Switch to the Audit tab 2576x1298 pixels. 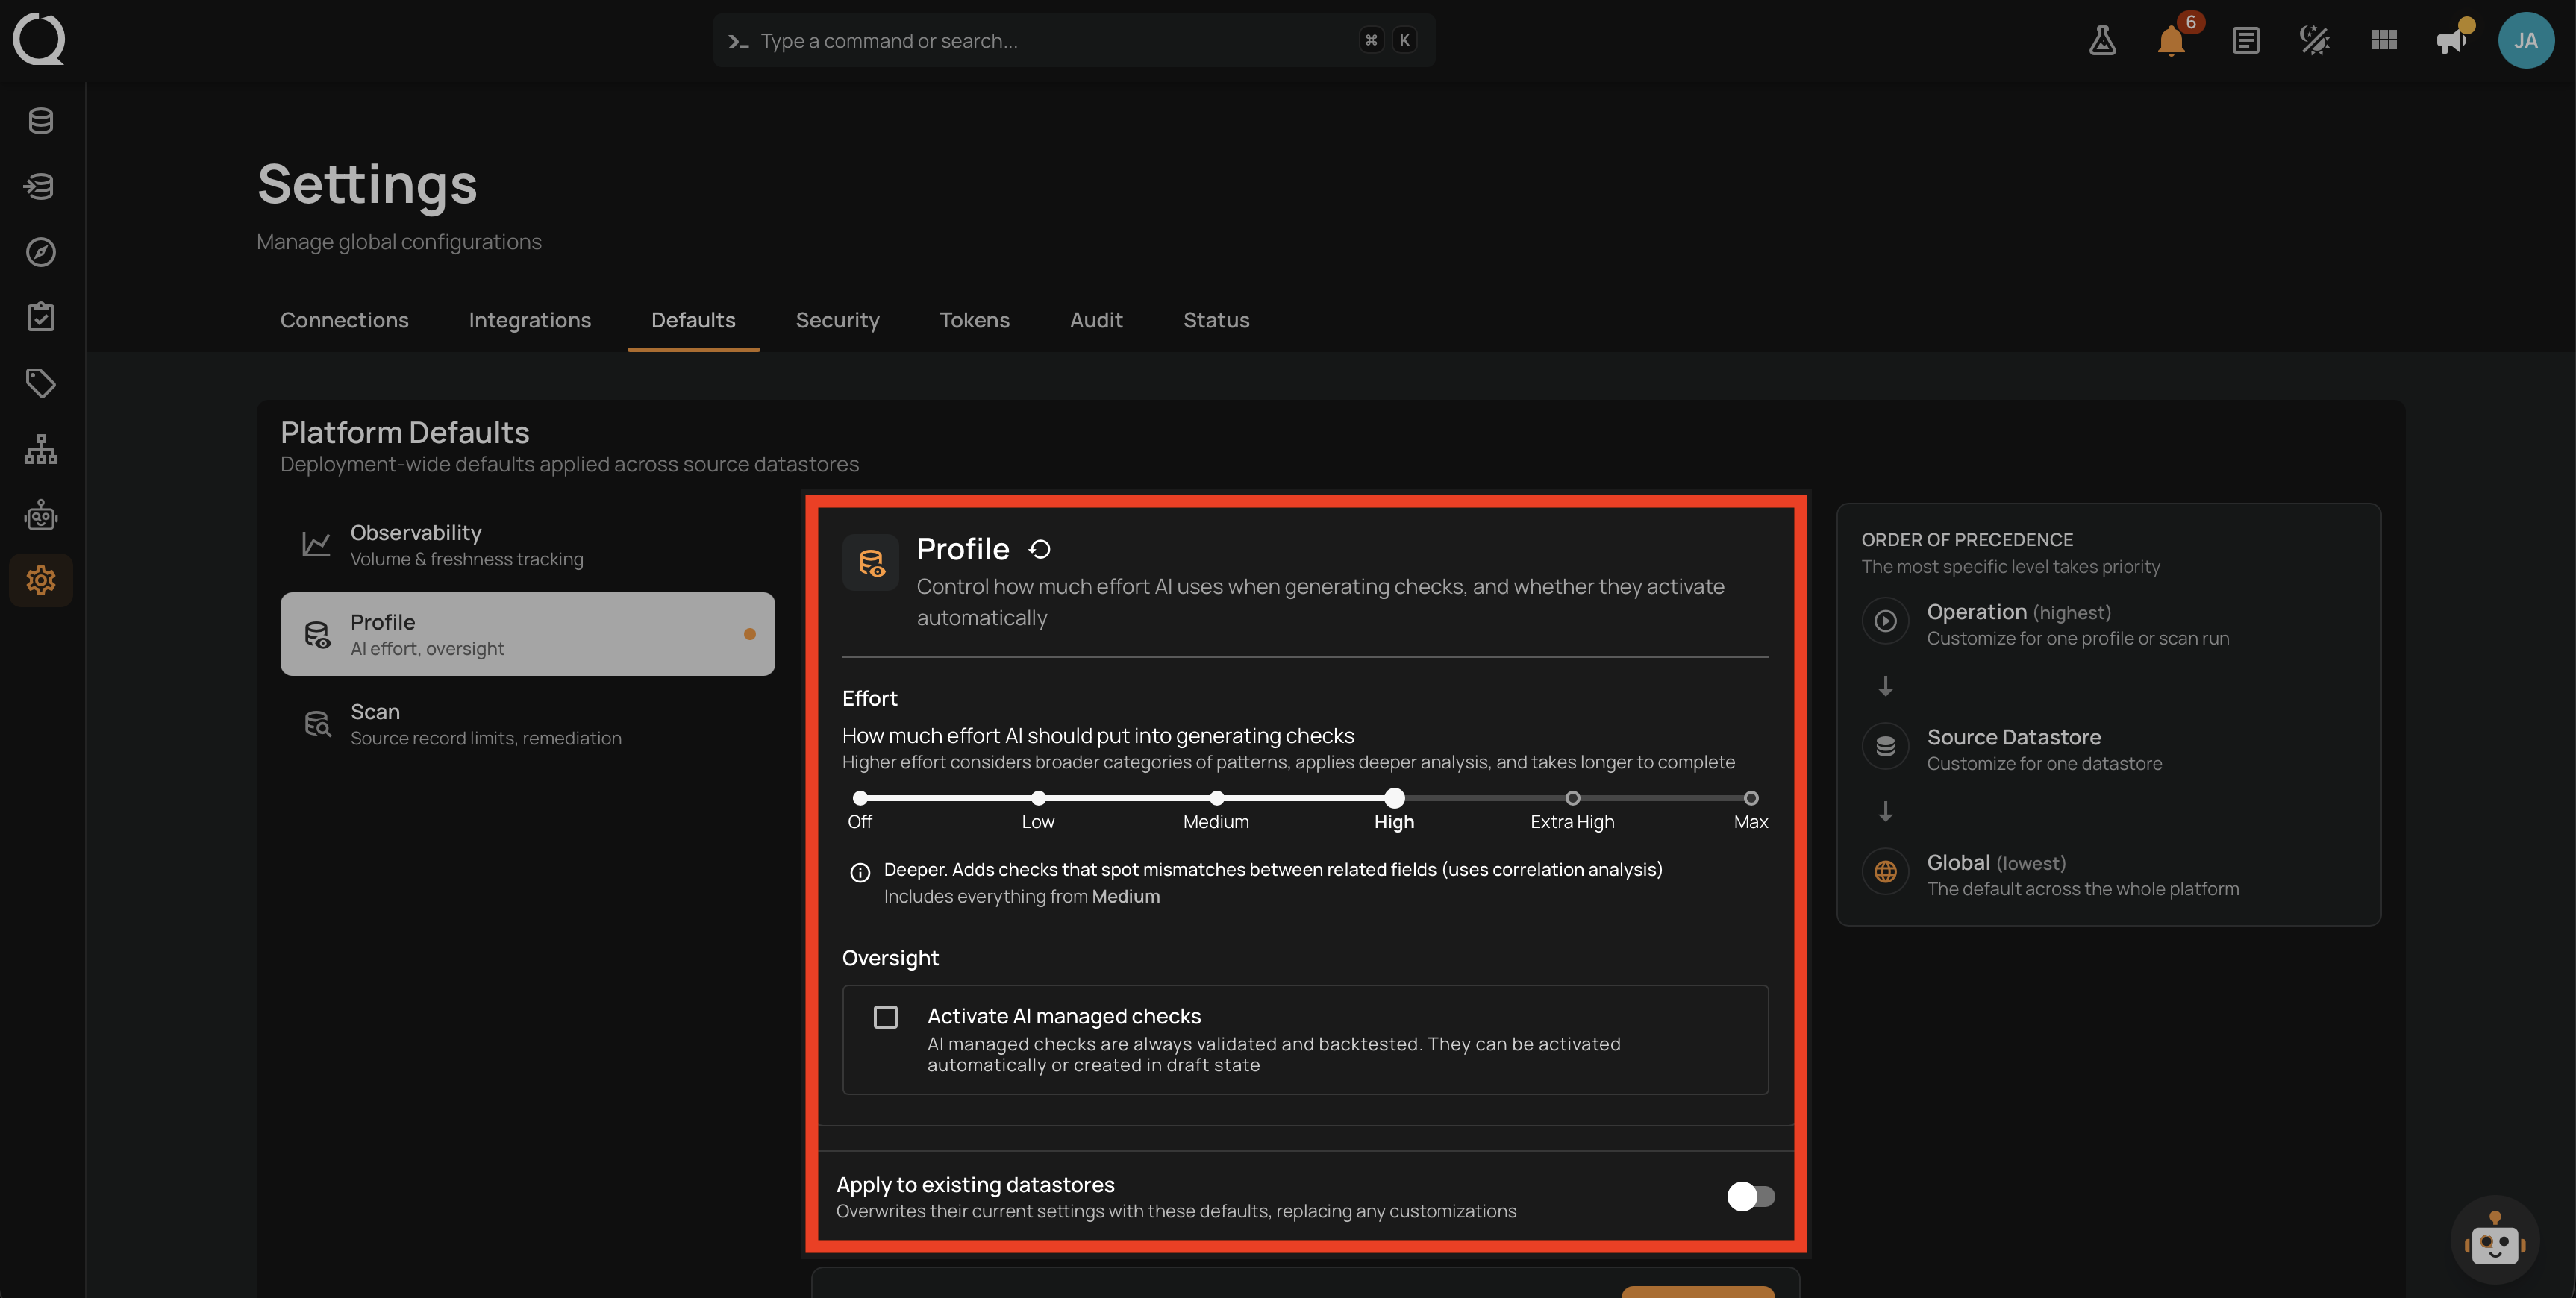1096,320
